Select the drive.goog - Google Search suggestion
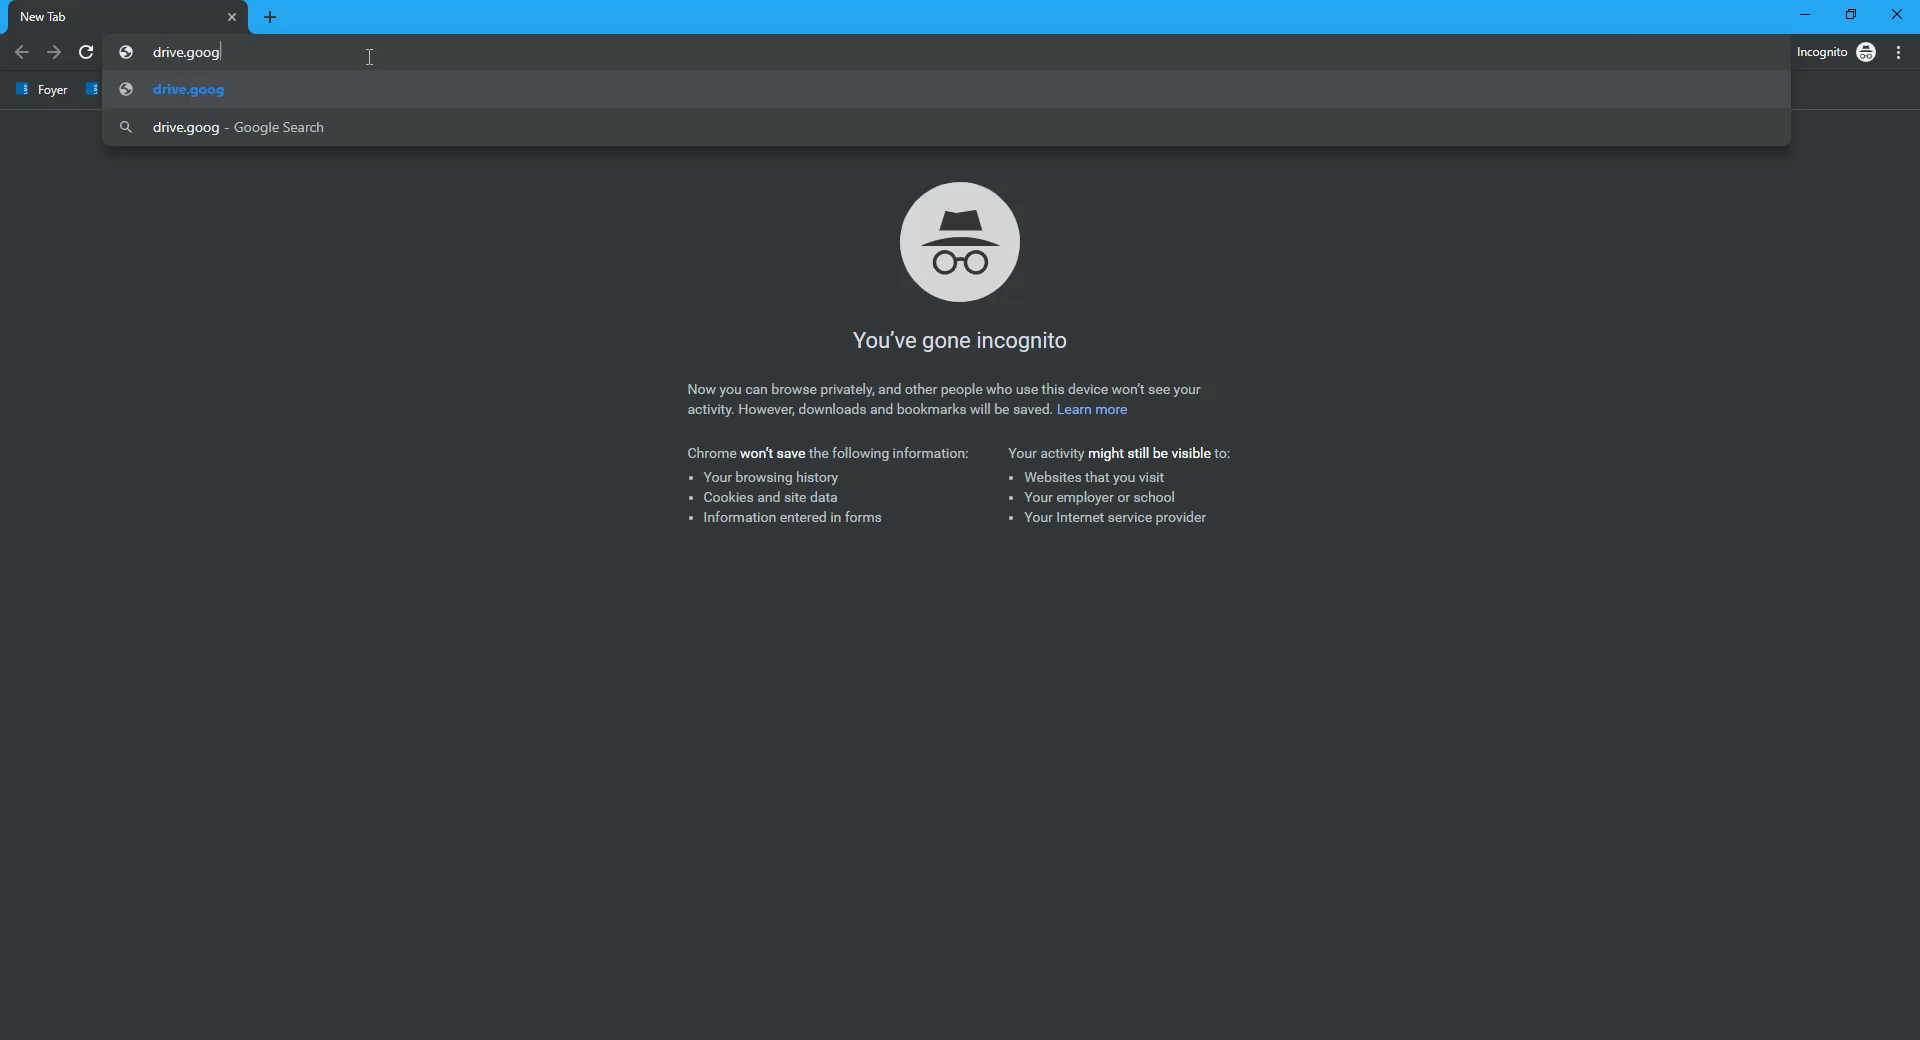 coord(946,127)
